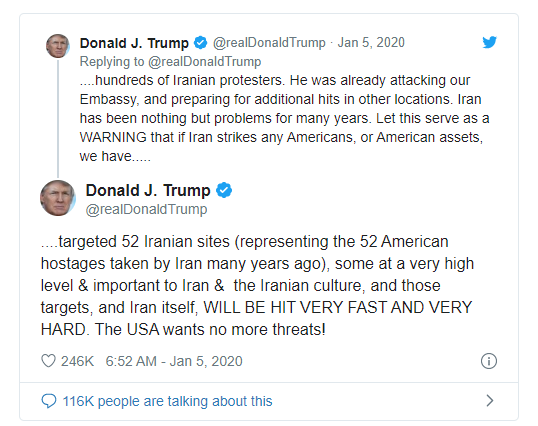This screenshot has width=538, height=426.
Task: Click the bold Donald J. Trump name on the top tweet
Action: click(x=134, y=43)
